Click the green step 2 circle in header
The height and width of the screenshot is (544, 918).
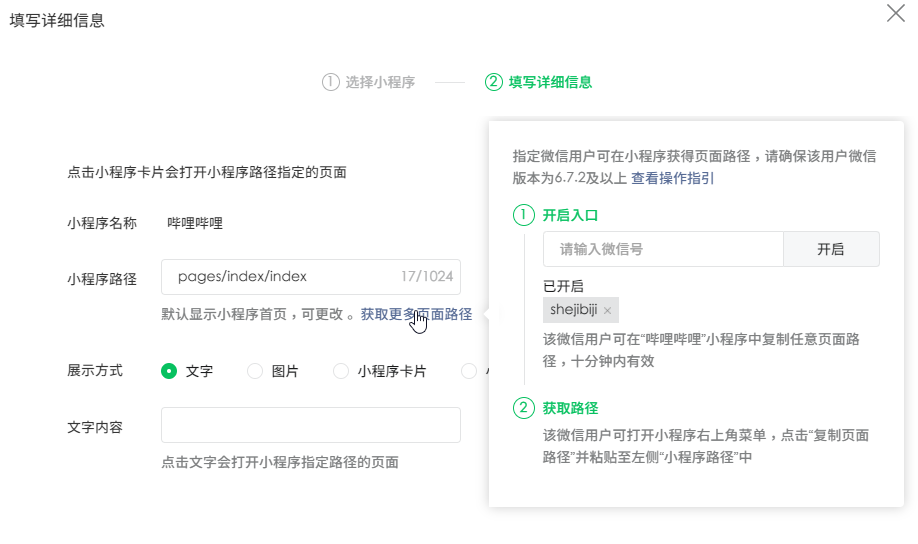click(x=493, y=82)
